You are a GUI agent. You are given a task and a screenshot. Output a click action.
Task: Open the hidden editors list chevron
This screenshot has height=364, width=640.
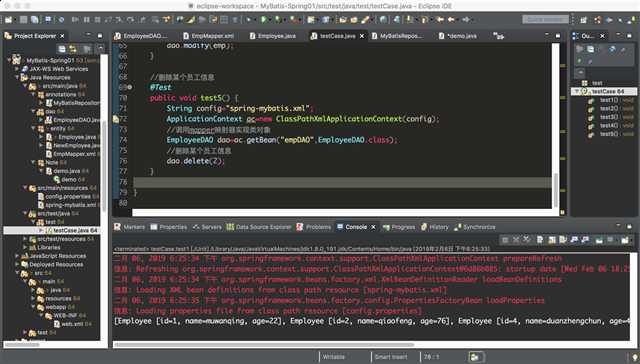tap(498, 36)
